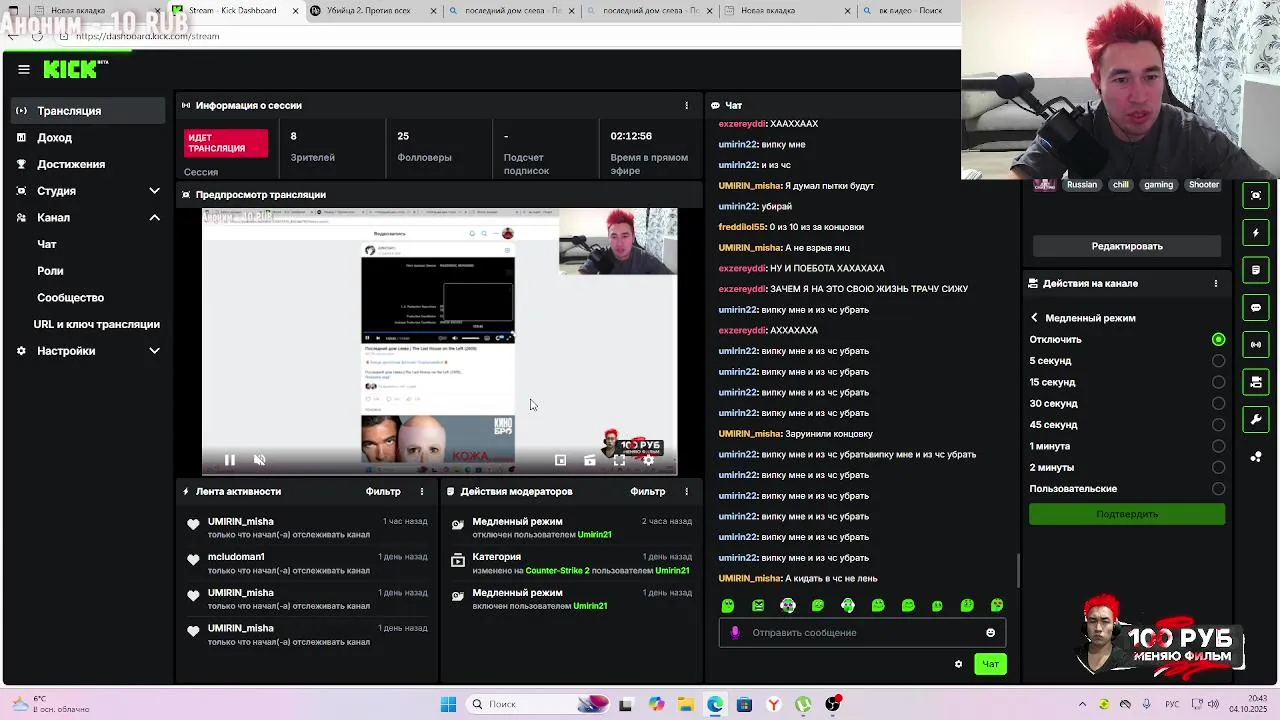Viewport: 1280px width, 720px height.
Task: Click the lightning bolt sidebar icon
Action: click(x=1256, y=233)
